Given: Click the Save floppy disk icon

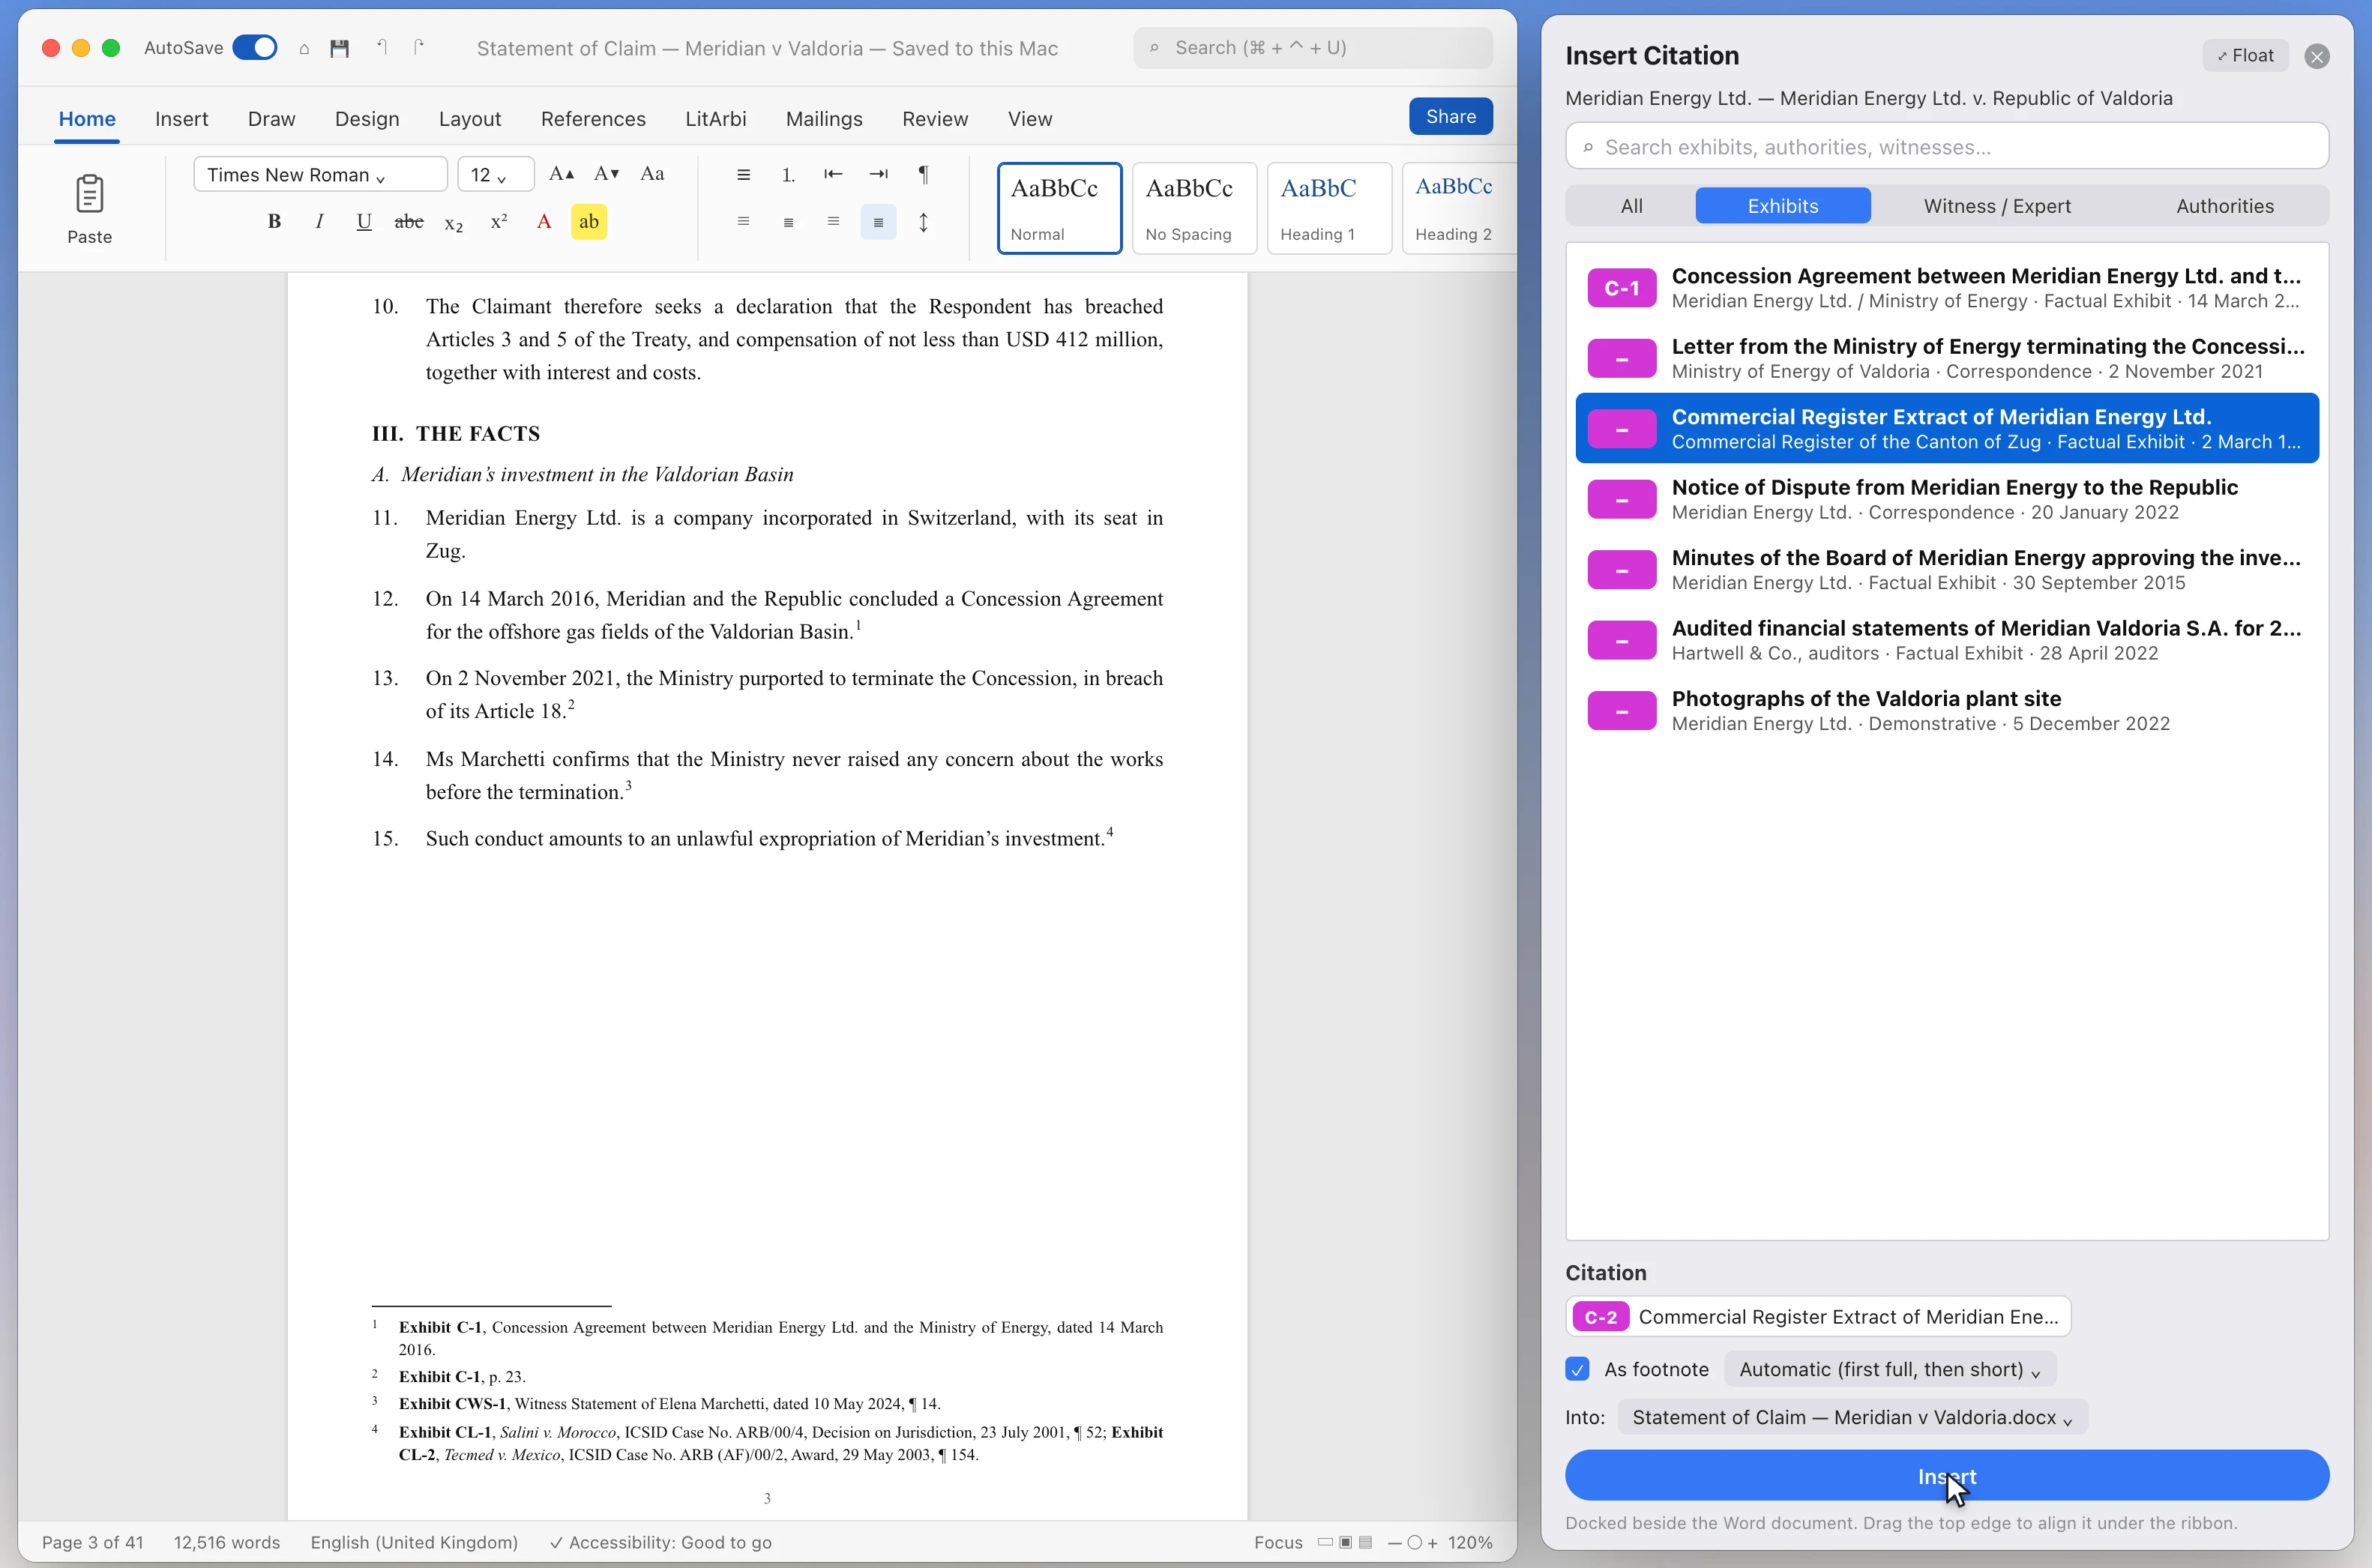Looking at the screenshot, I should 340,48.
